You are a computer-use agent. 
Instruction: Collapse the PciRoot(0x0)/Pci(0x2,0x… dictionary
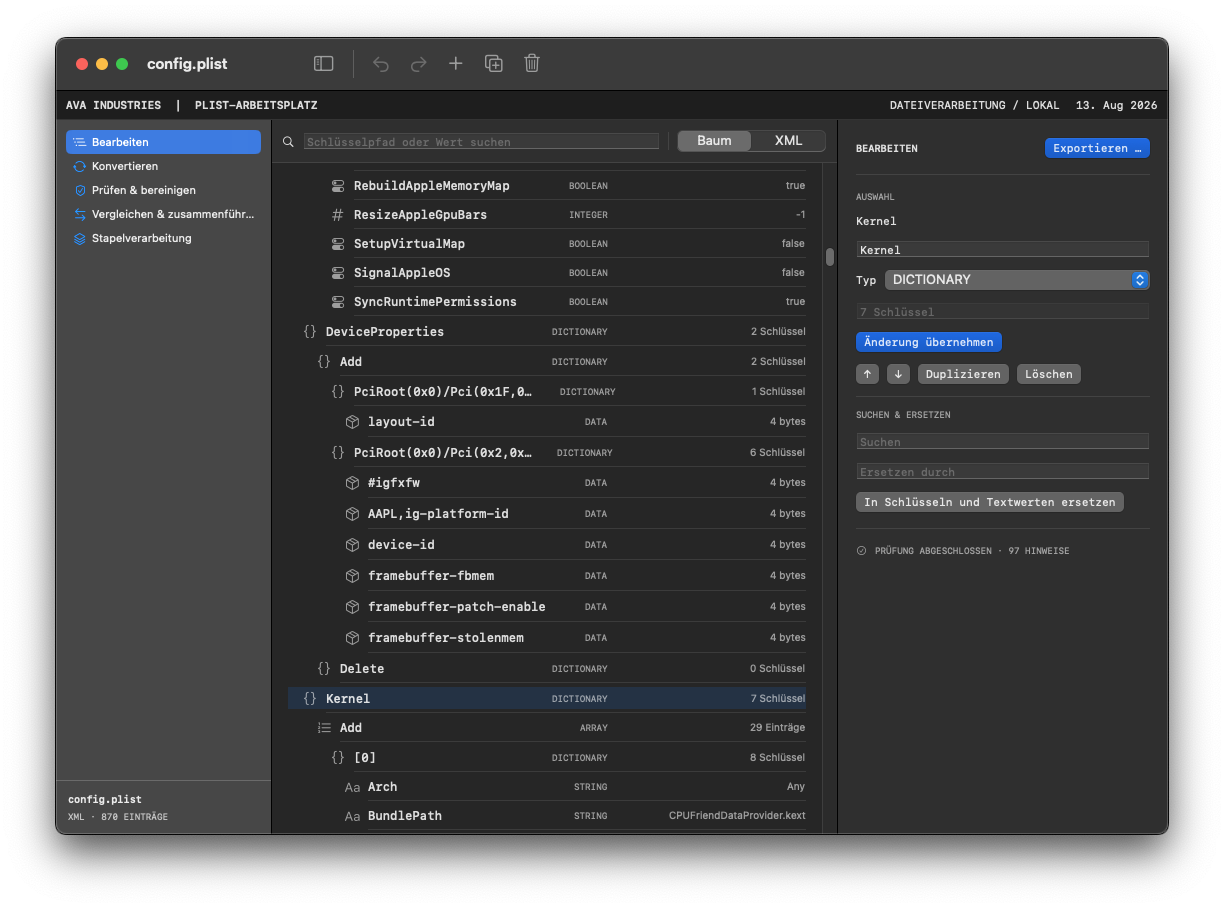(x=338, y=453)
